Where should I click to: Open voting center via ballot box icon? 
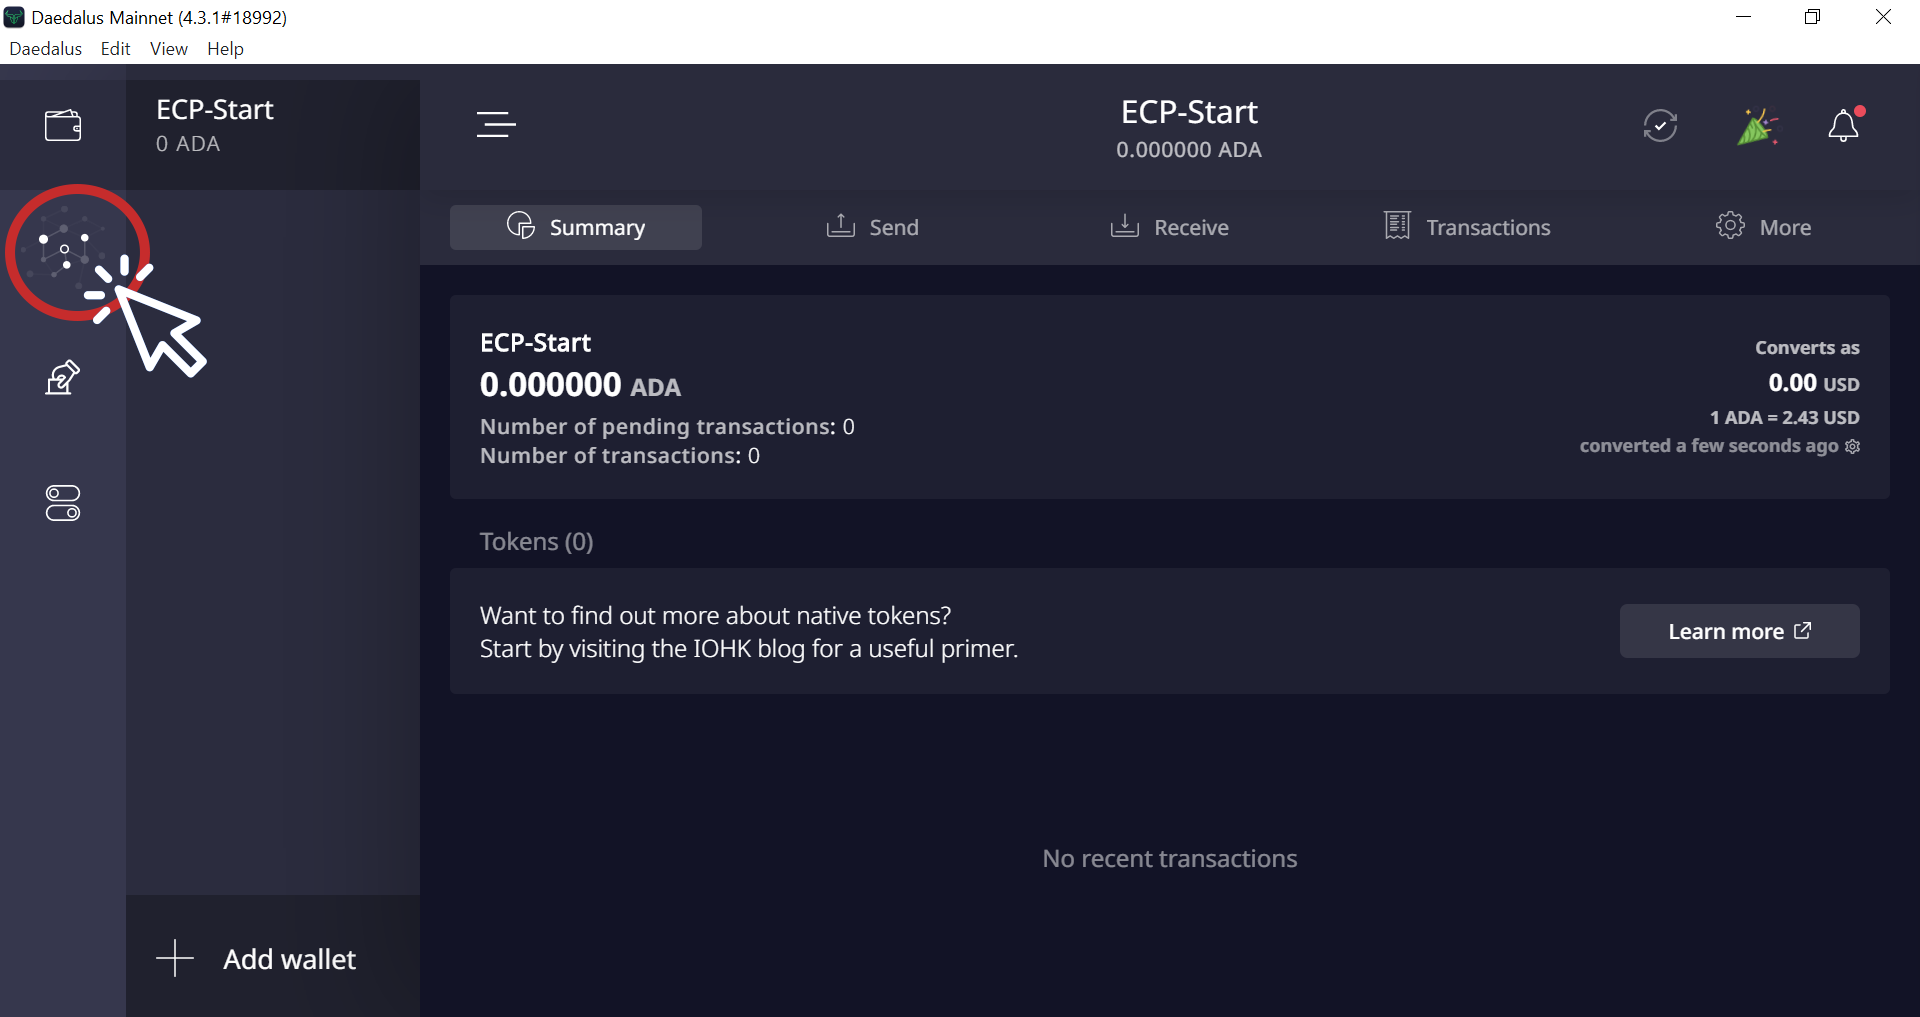(62, 377)
